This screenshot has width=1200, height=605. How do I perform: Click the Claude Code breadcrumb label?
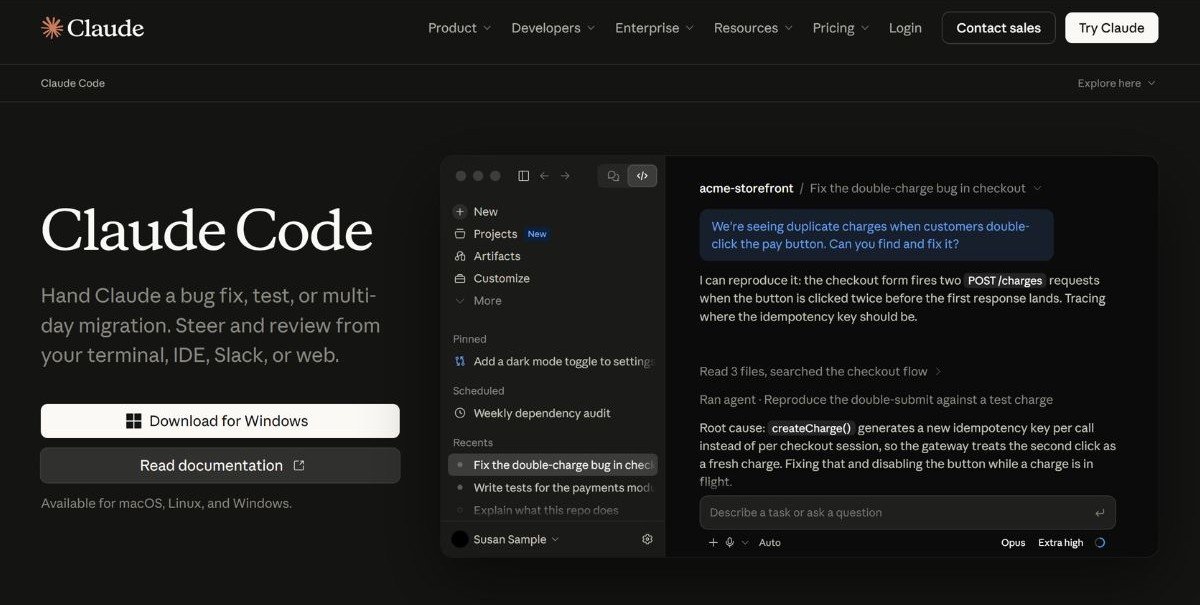point(73,83)
